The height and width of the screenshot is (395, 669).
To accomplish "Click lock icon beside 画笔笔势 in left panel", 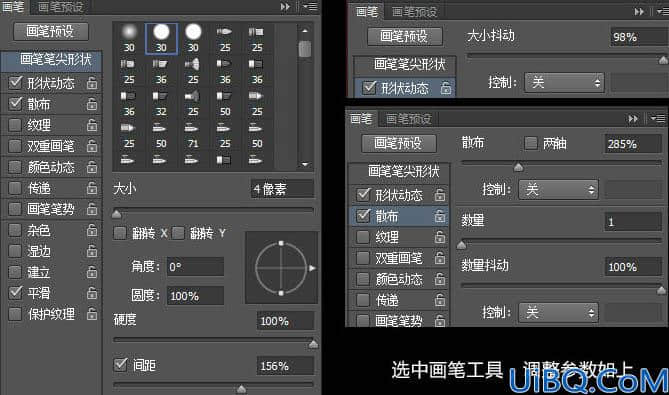I will (x=92, y=209).
